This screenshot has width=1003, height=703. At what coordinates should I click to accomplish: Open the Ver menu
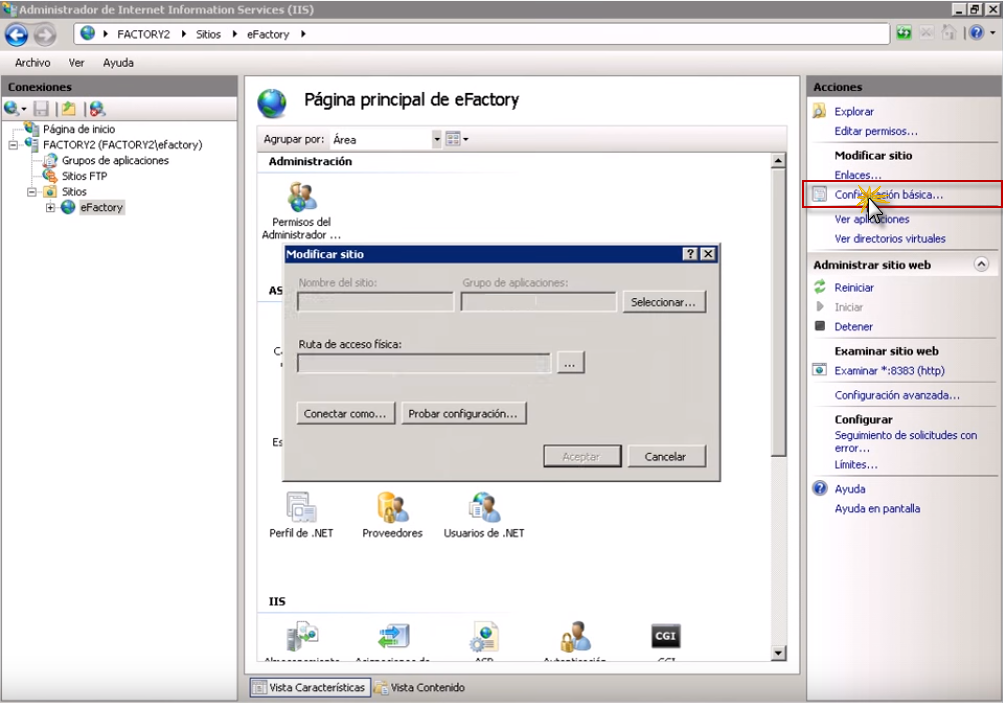pyautogui.click(x=76, y=63)
